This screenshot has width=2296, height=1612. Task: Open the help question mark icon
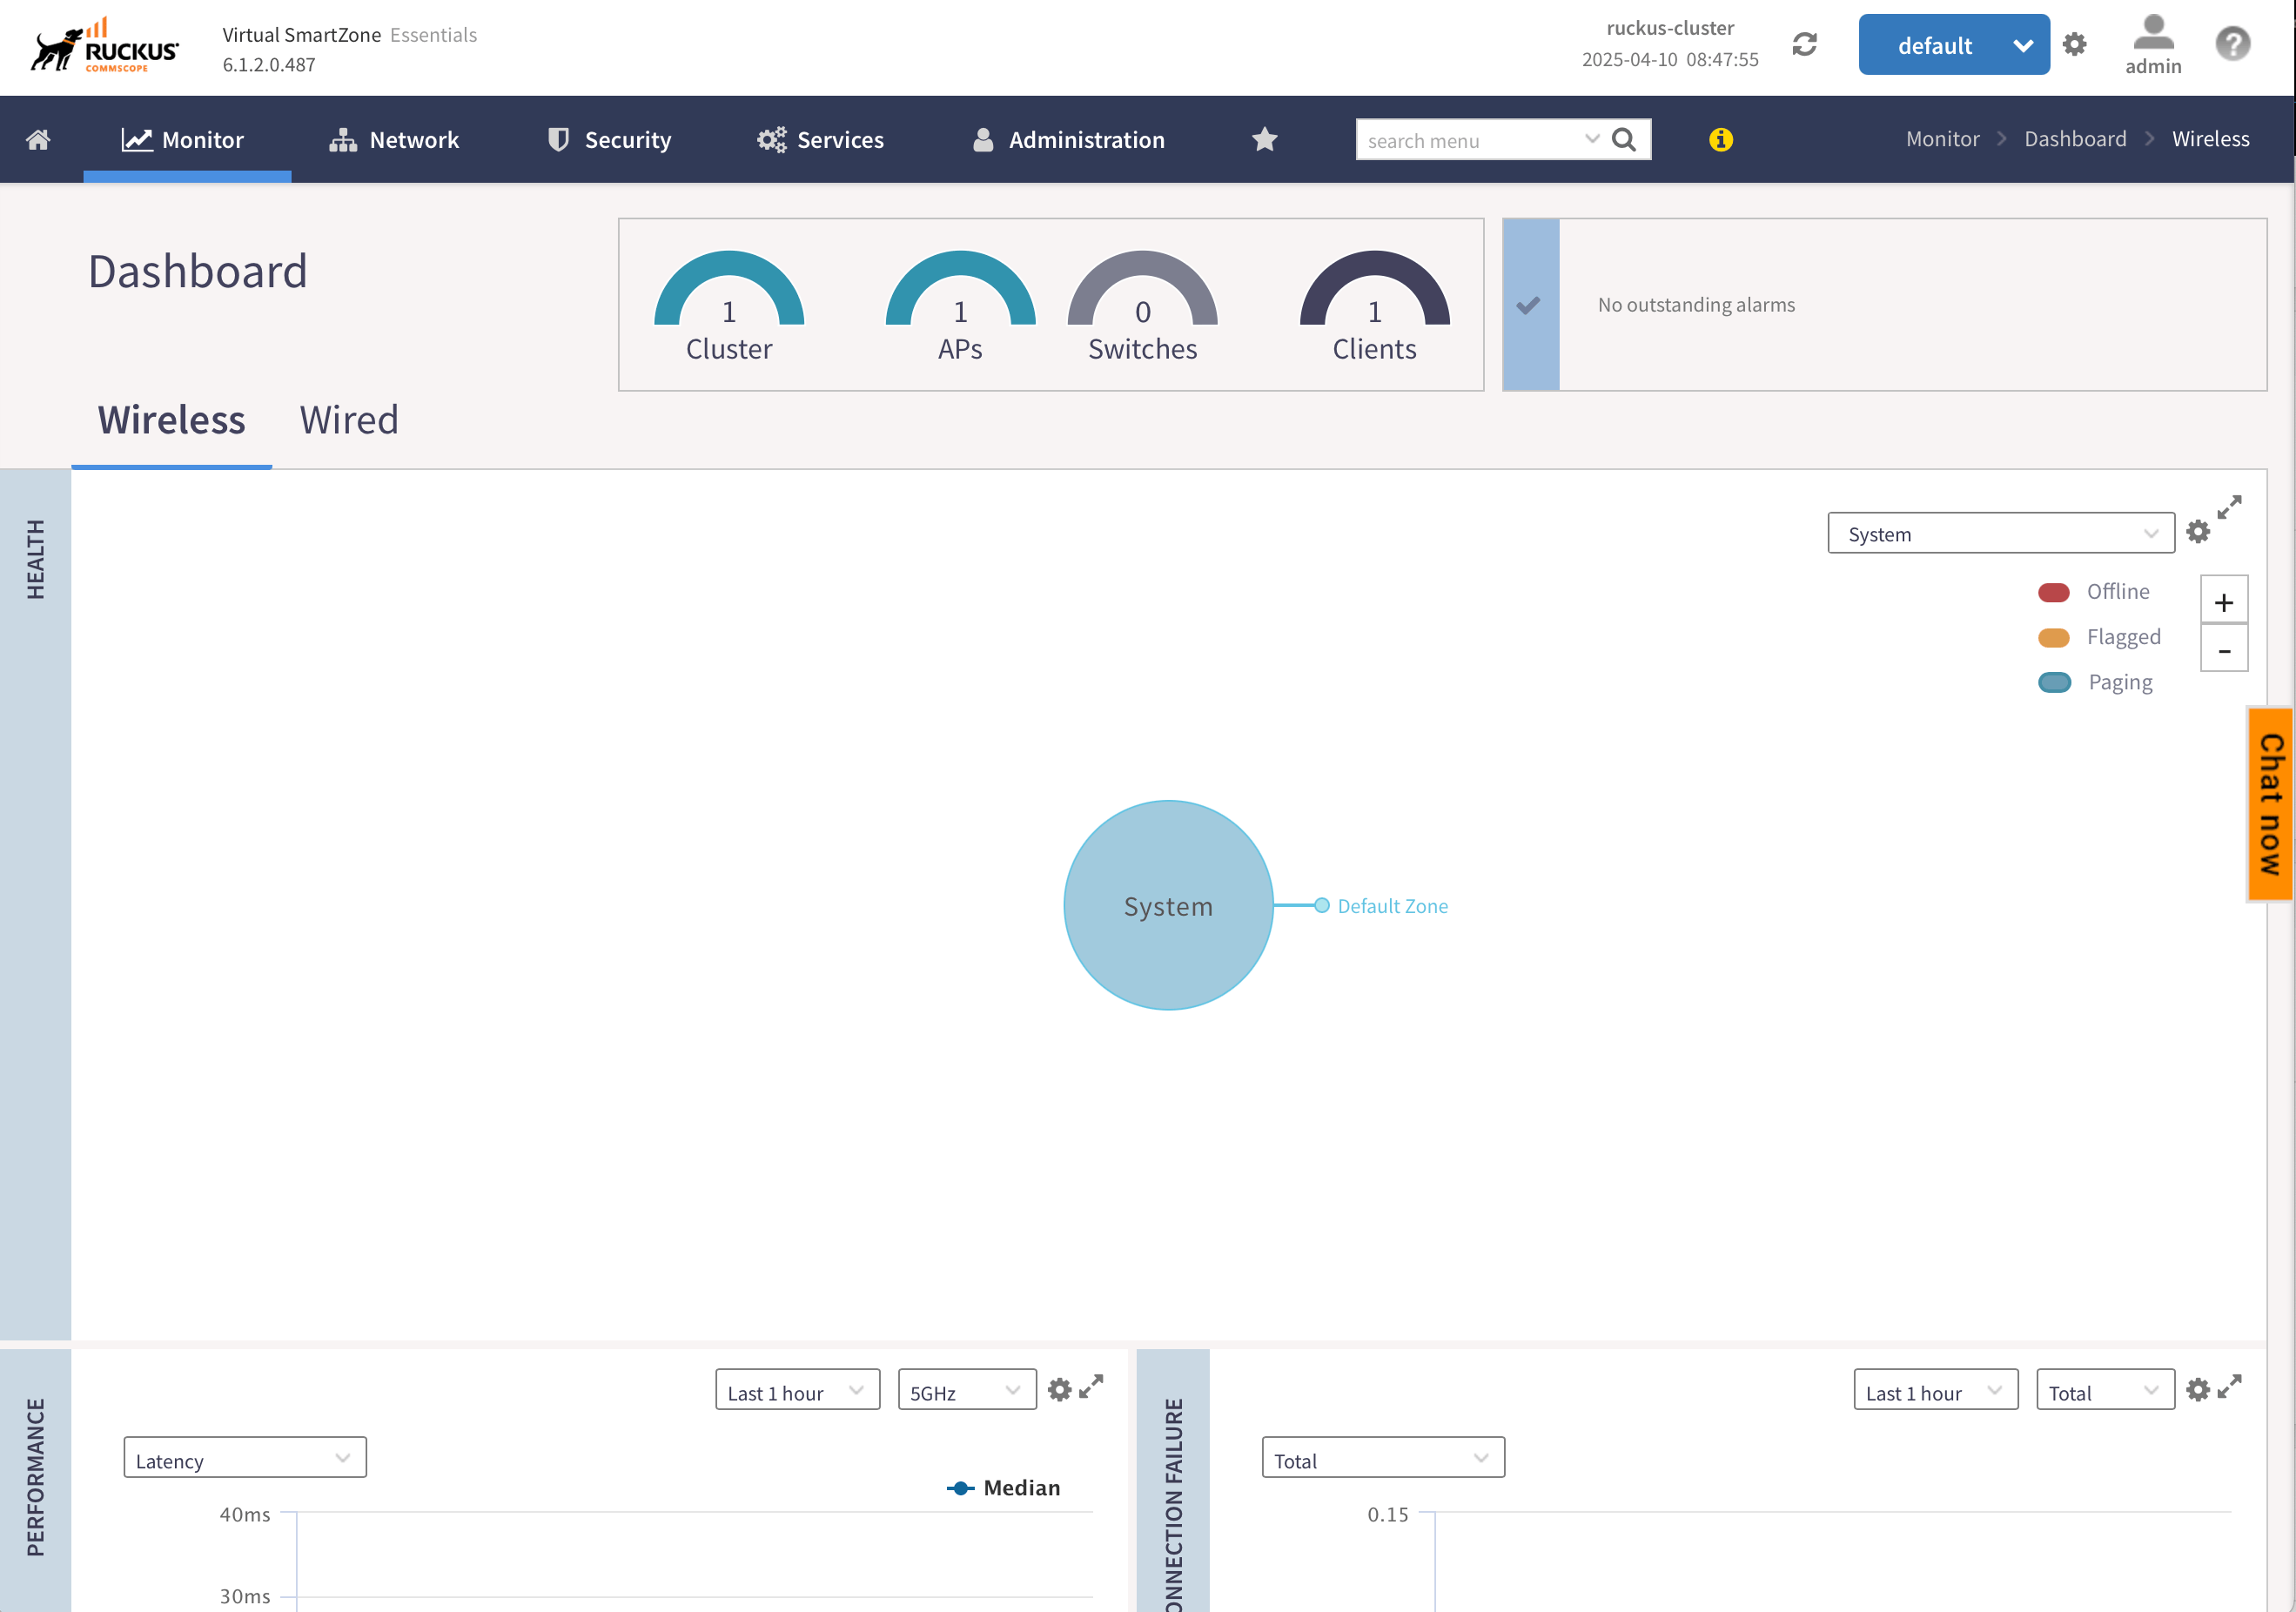[2232, 45]
